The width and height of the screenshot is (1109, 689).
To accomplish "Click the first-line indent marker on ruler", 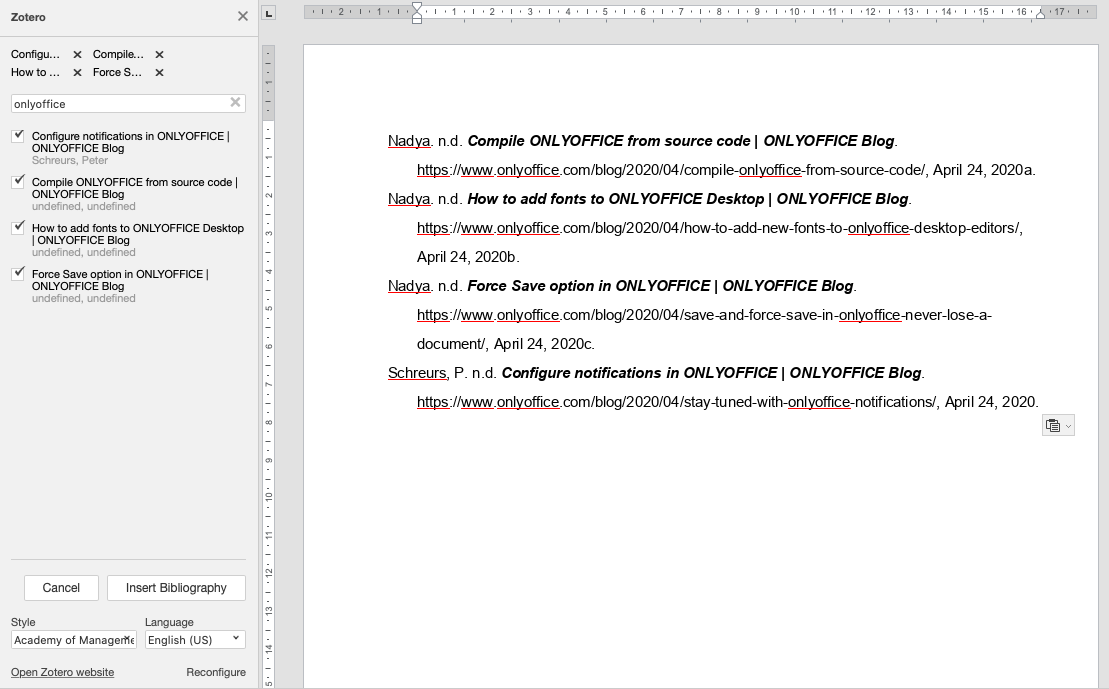I will point(417,7).
